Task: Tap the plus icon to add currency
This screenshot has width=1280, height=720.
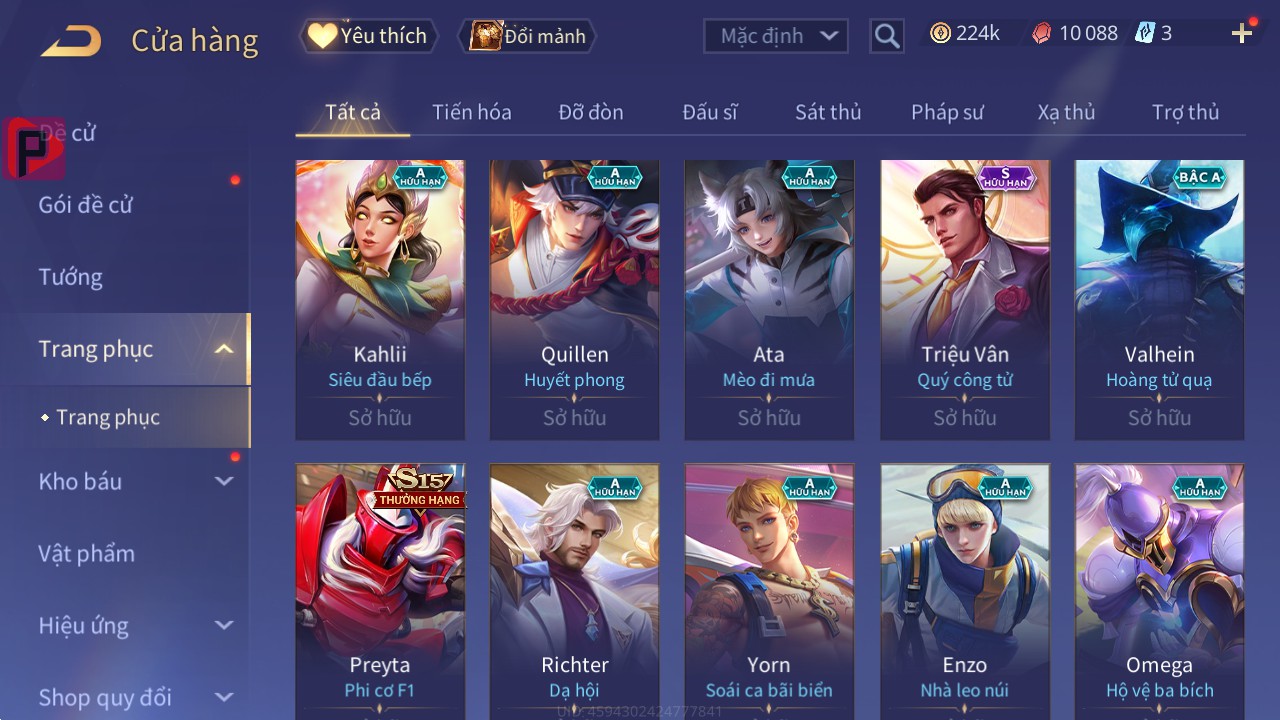Action: tap(1242, 33)
